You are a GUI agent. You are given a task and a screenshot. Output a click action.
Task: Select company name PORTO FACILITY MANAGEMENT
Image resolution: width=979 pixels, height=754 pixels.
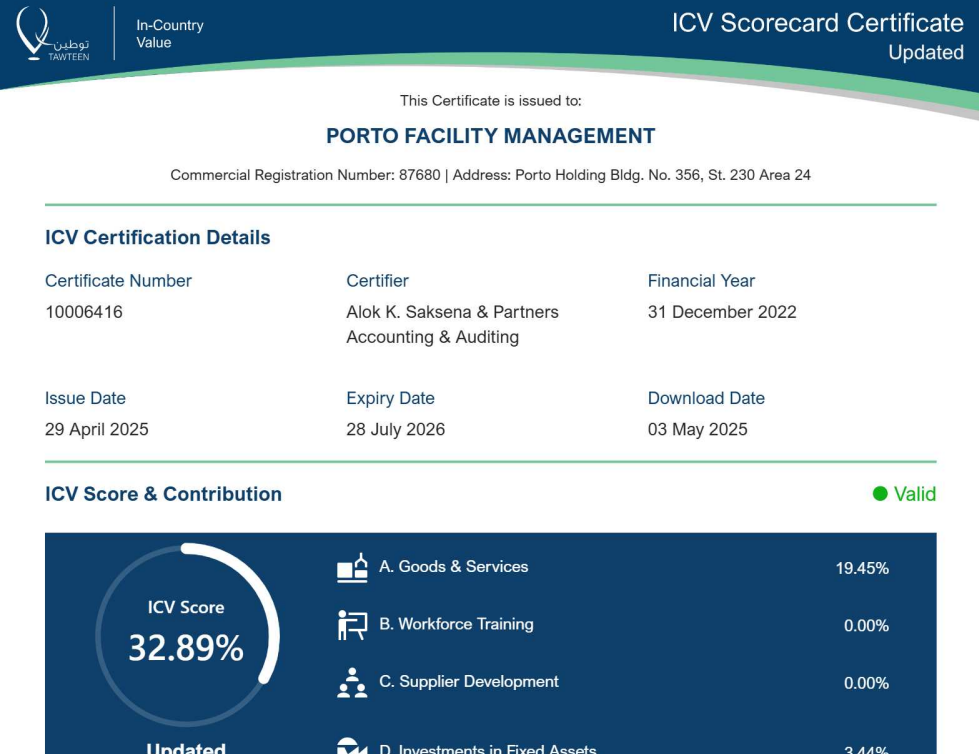click(490, 136)
